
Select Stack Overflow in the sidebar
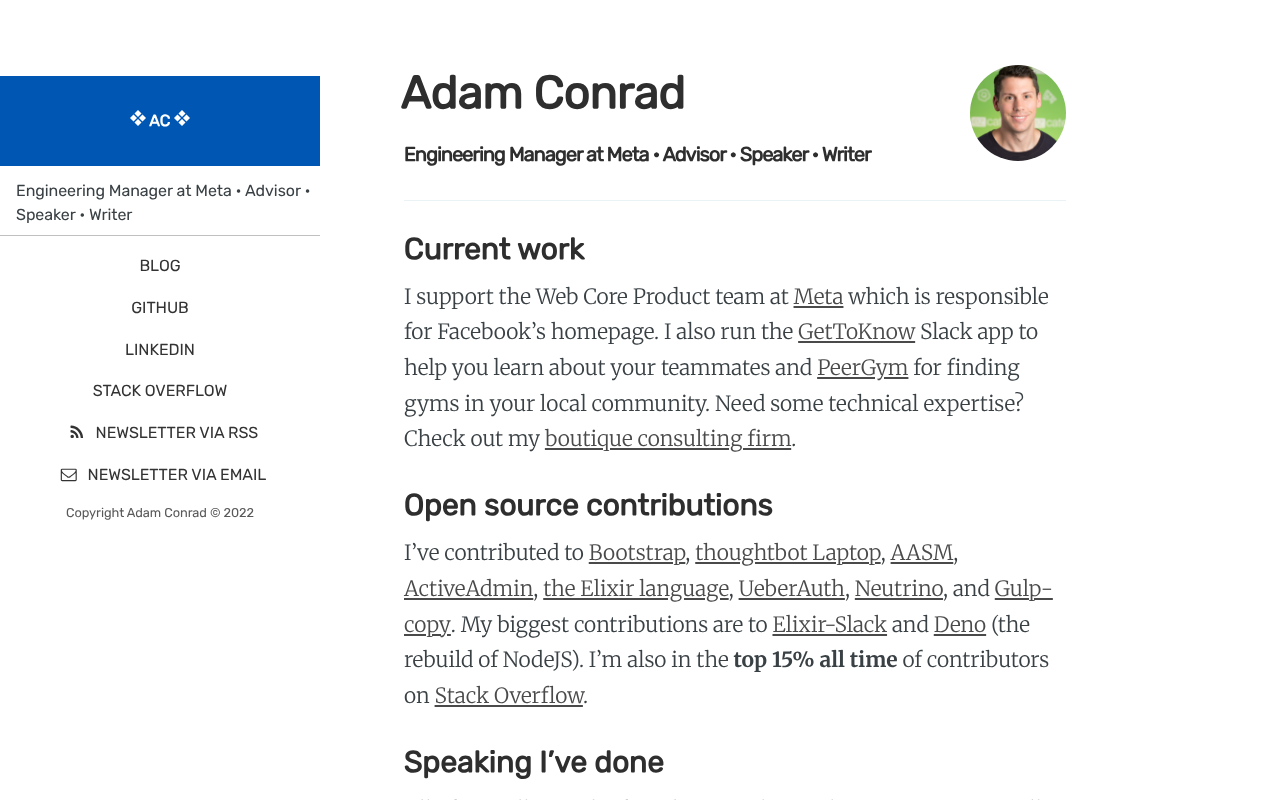tap(160, 391)
